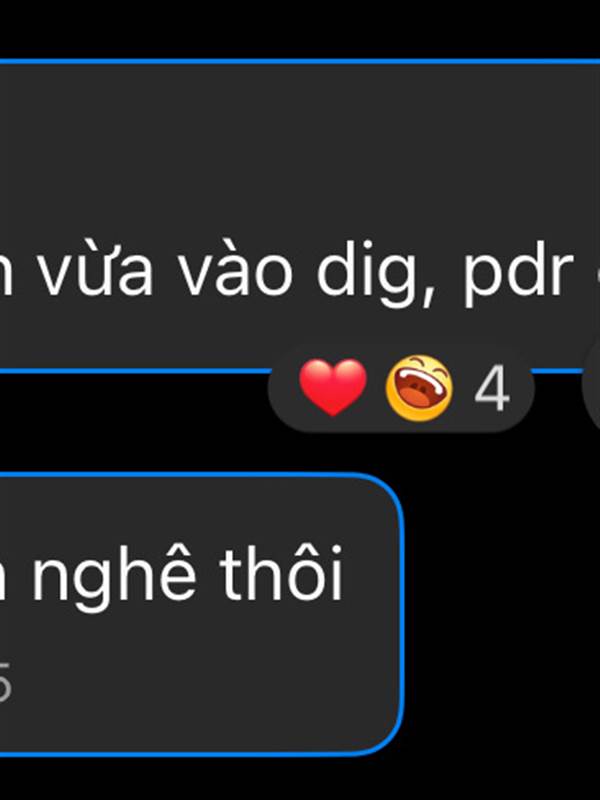Click the black area right of lower bubble
This screenshot has width=600, height=800.
pos(503,612)
